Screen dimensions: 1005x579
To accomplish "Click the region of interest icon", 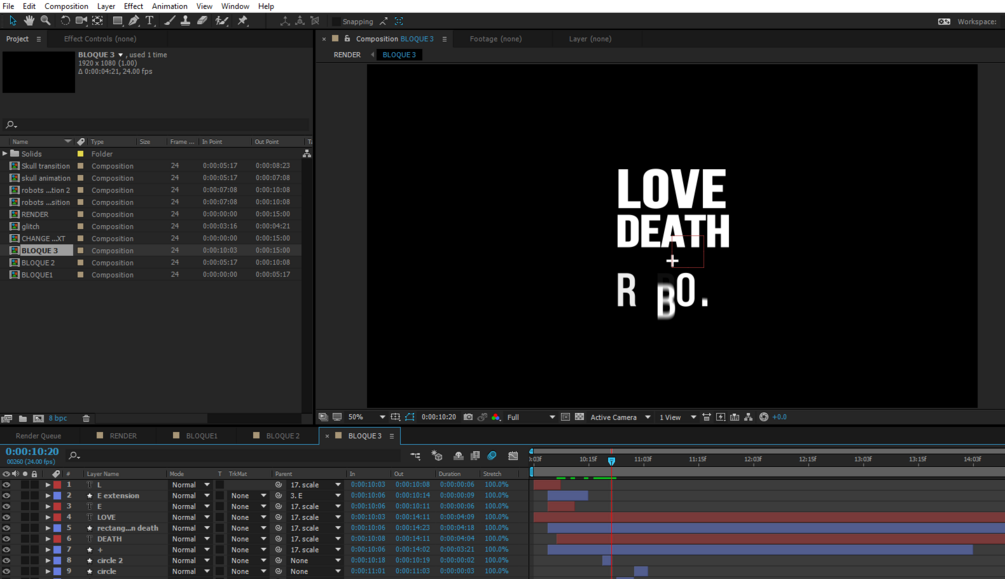I will (x=565, y=417).
